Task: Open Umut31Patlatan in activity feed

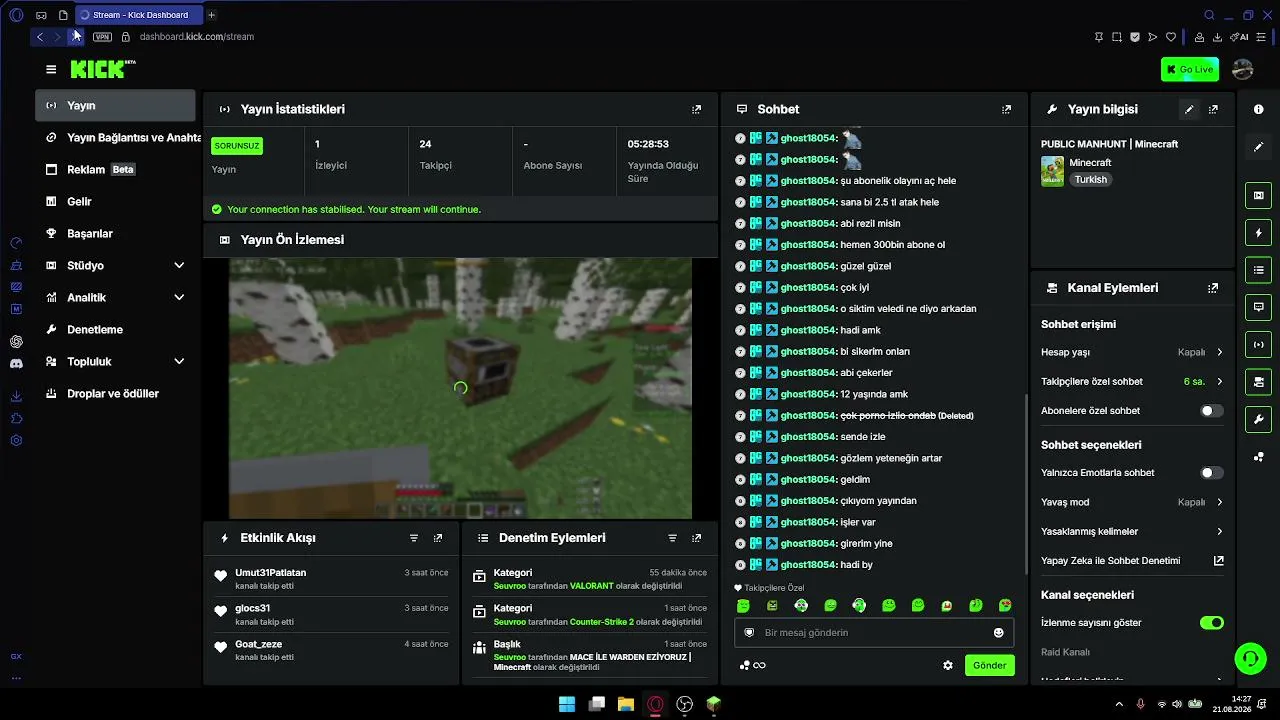Action: click(x=270, y=573)
